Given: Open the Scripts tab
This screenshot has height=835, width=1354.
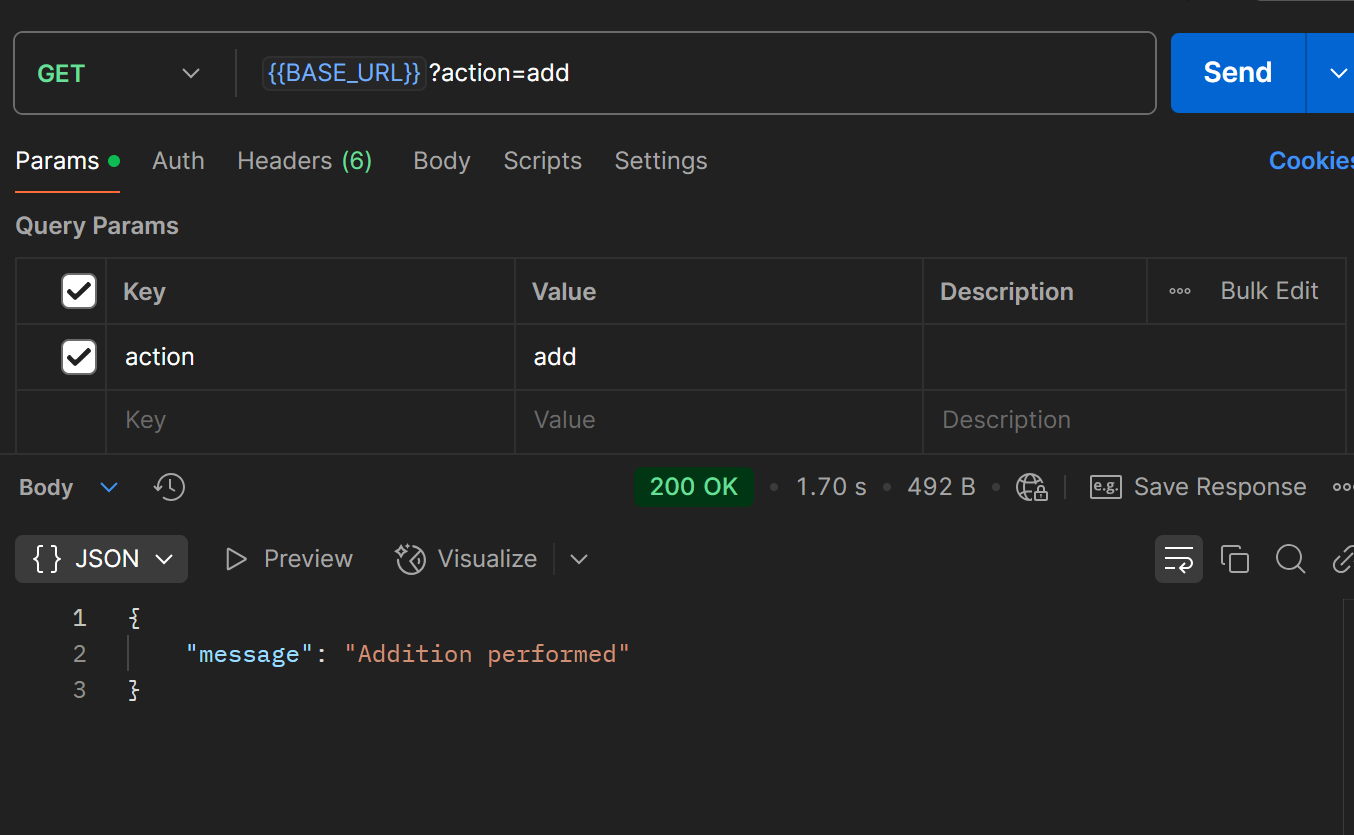Looking at the screenshot, I should [542, 161].
